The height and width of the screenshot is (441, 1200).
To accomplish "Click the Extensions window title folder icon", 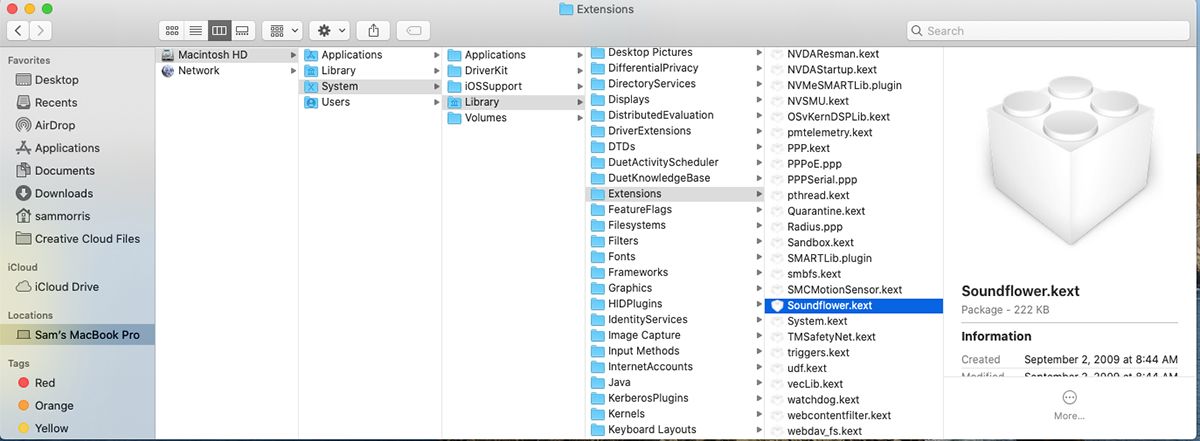I will click(566, 9).
